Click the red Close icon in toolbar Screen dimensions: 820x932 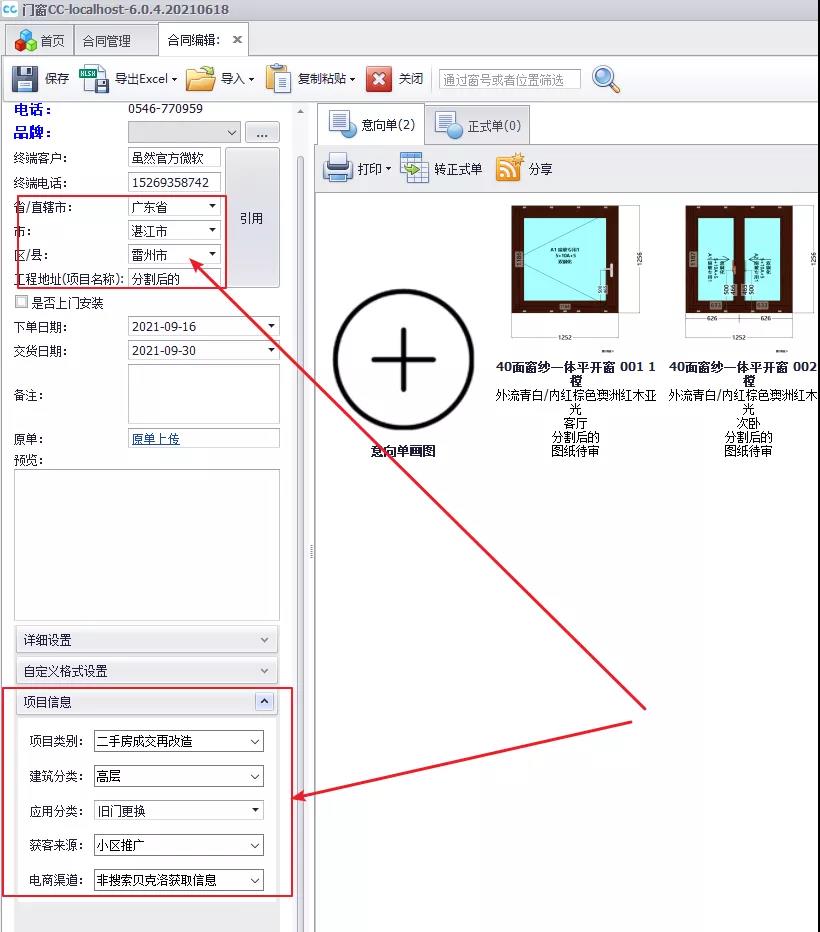pos(379,79)
